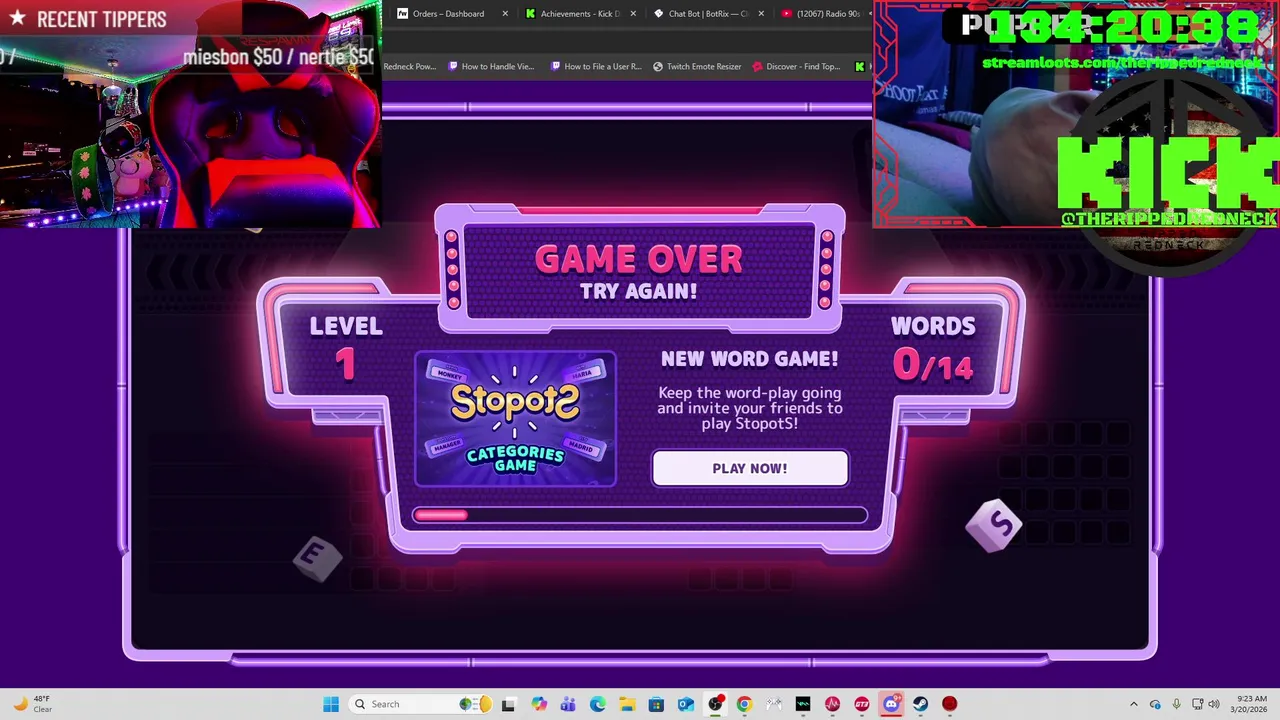Click the floating S letter cube

click(x=995, y=524)
